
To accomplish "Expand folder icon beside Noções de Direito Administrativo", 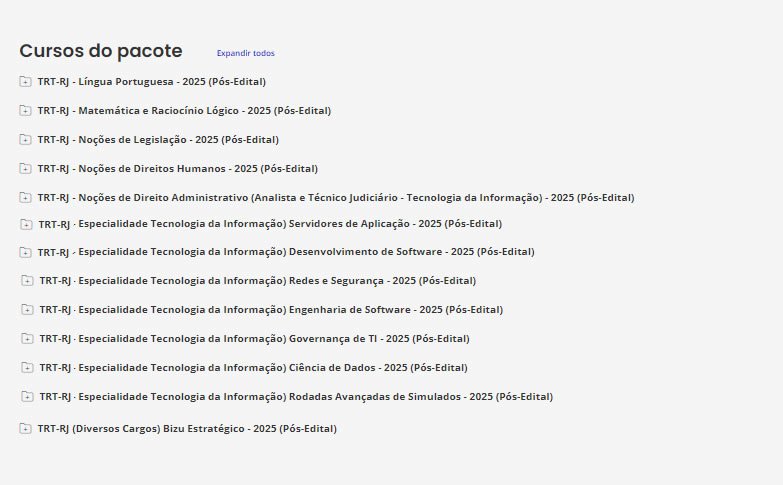I will pos(25,198).
